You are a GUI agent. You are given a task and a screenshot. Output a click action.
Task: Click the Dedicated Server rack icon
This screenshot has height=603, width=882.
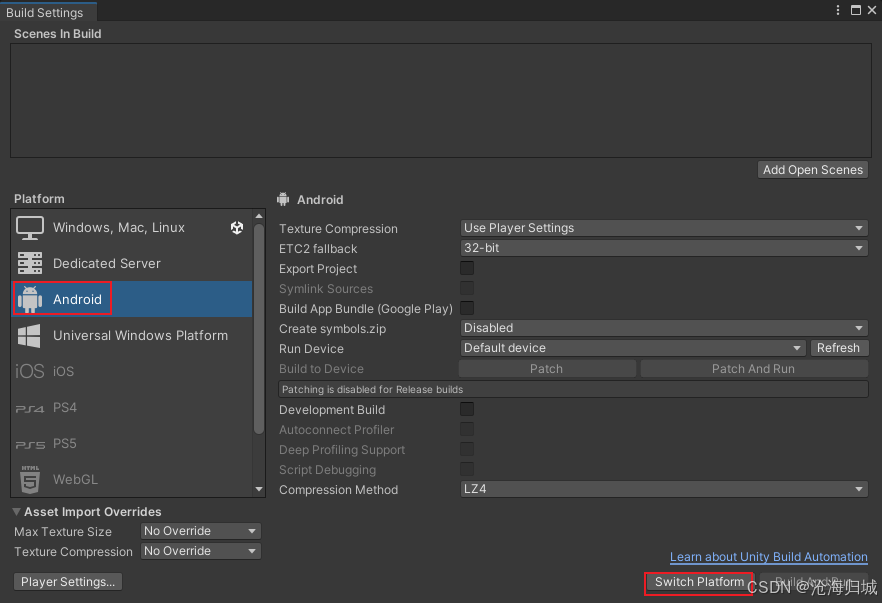pyautogui.click(x=30, y=263)
